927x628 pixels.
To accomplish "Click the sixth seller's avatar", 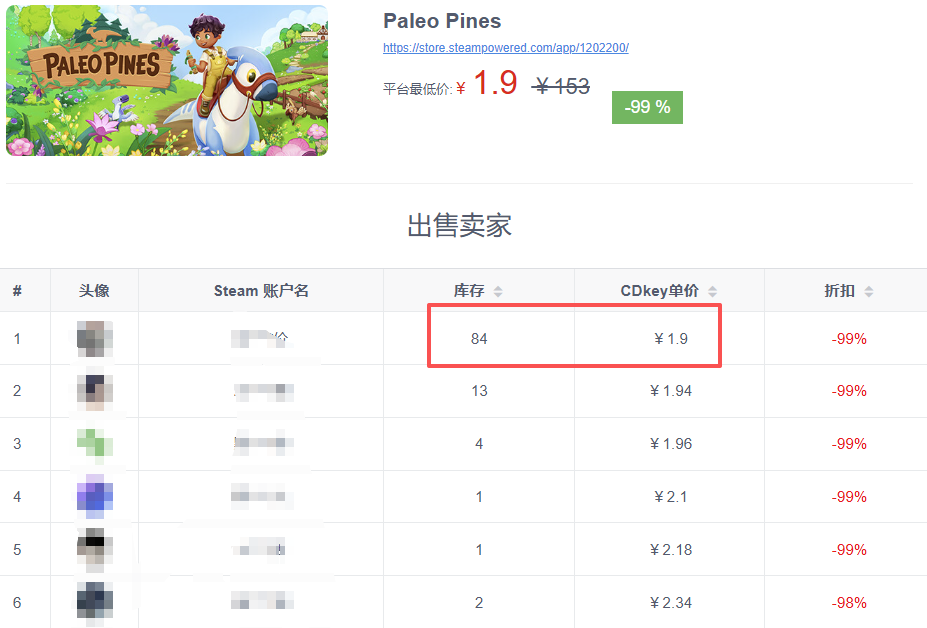I will 95,602.
